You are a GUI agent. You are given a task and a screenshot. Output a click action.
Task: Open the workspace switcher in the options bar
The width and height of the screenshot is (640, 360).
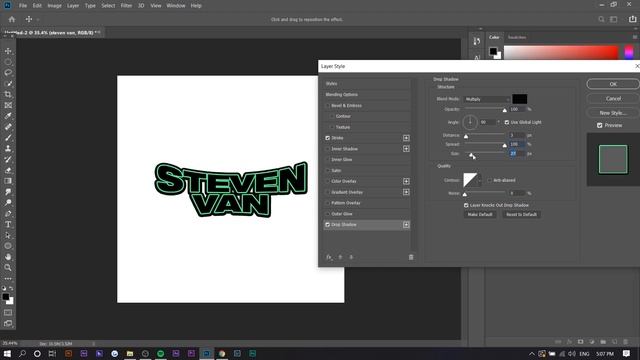coord(613,19)
